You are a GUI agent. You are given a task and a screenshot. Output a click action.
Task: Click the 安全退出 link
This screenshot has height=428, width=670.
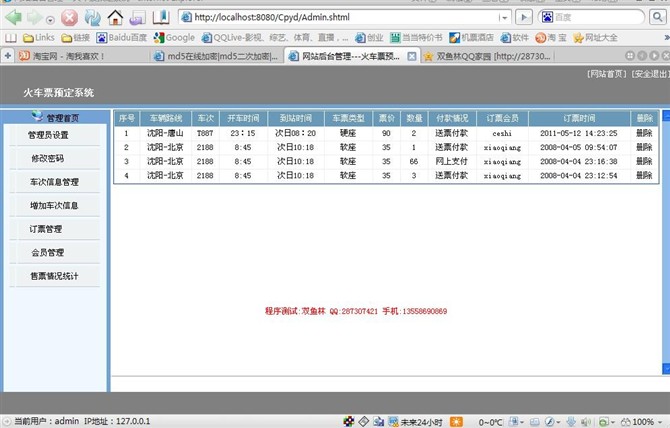tap(650, 74)
